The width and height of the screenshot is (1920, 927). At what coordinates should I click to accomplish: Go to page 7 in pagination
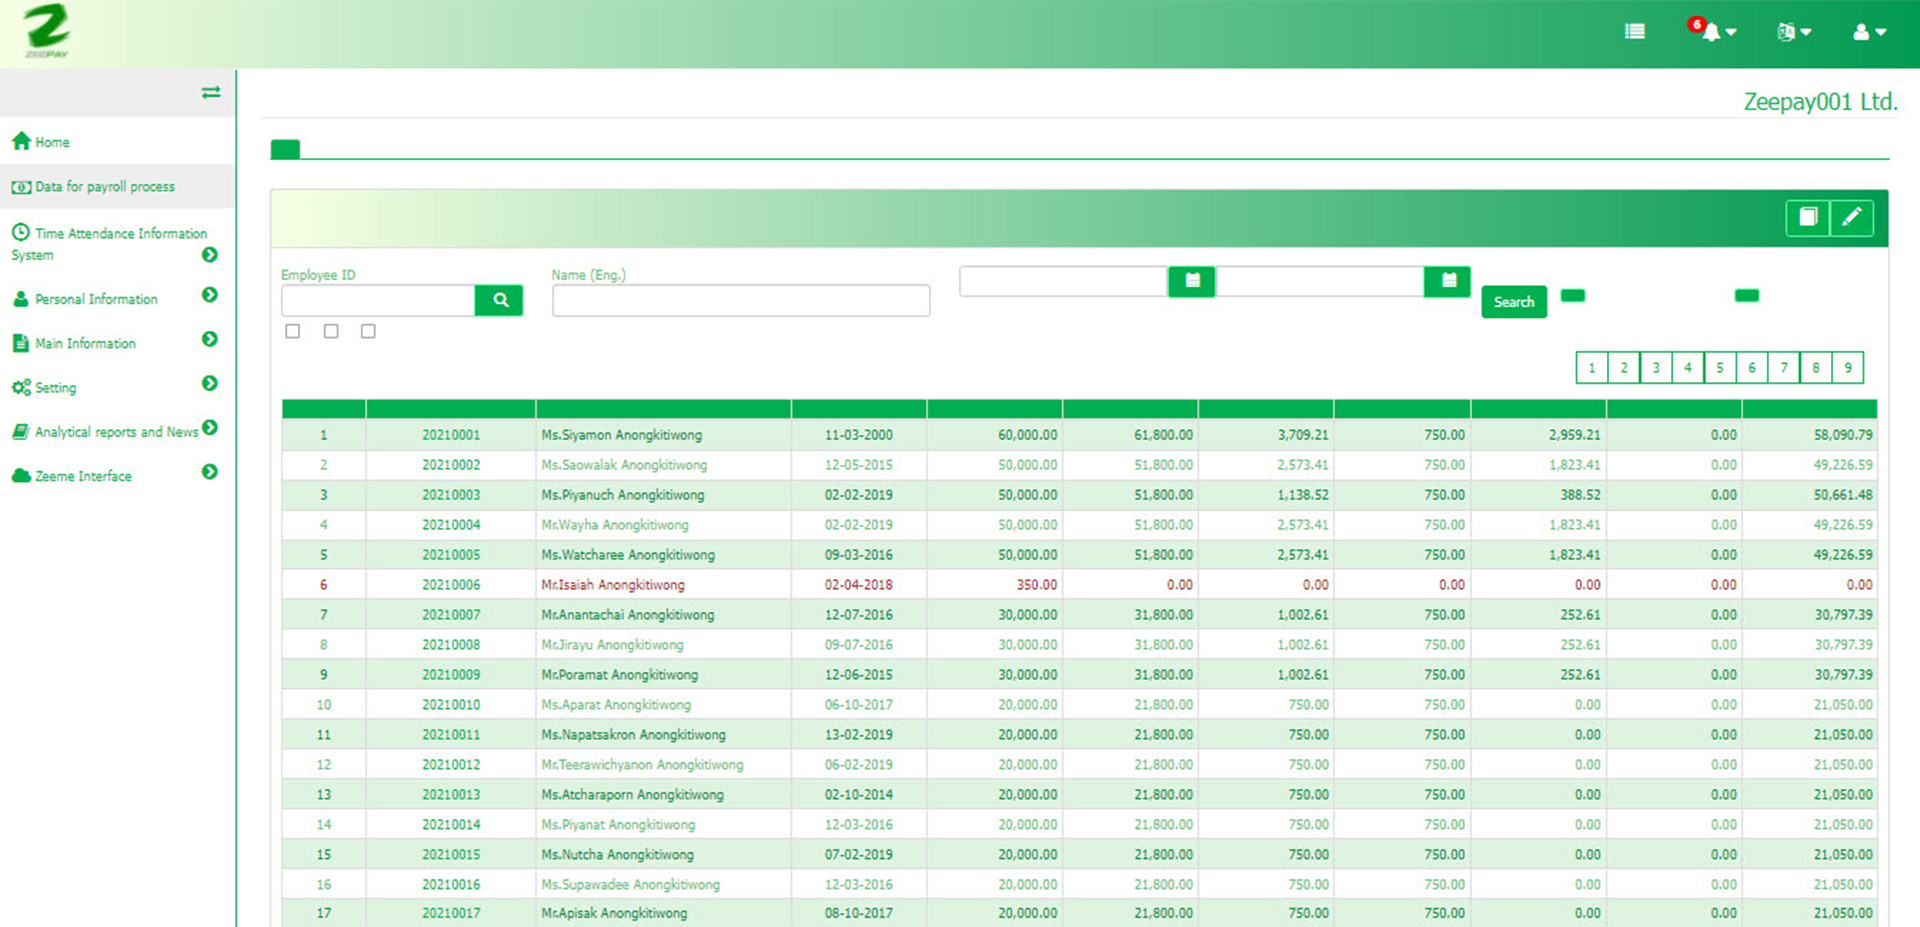tap(1784, 368)
